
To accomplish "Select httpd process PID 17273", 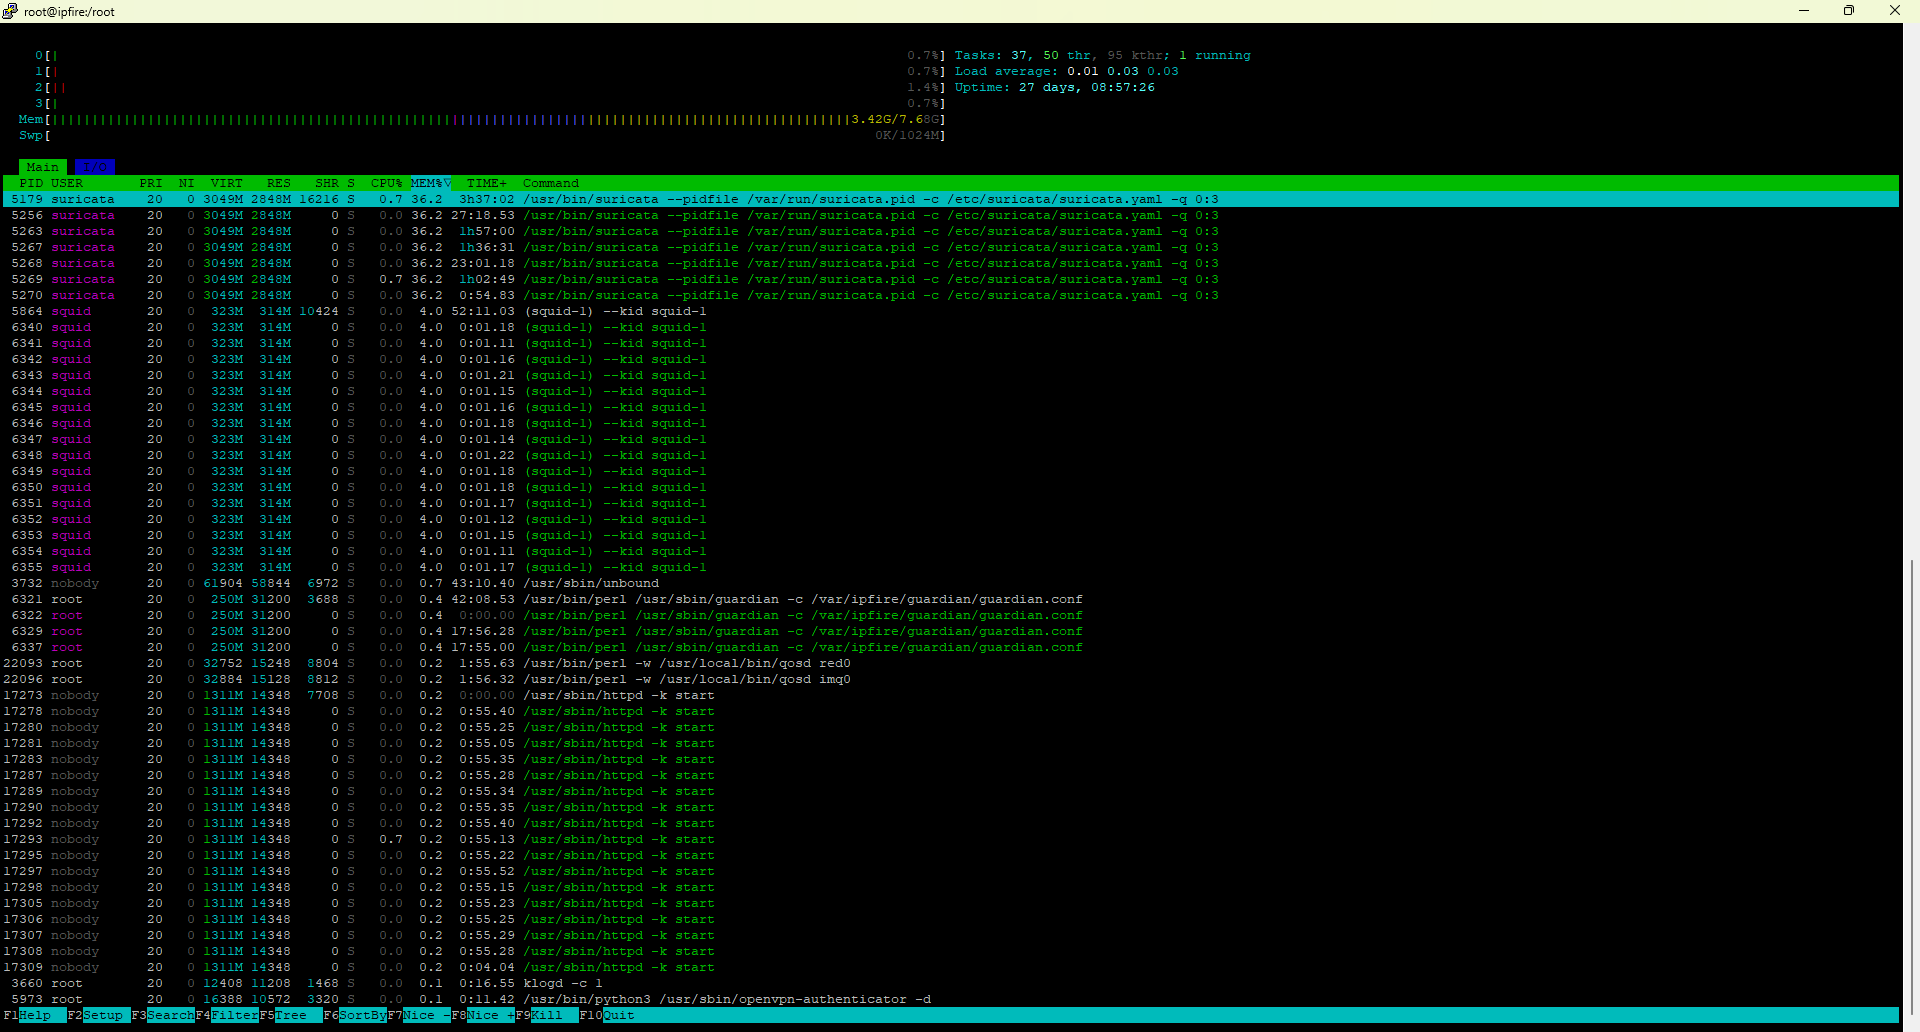I will click(x=950, y=695).
